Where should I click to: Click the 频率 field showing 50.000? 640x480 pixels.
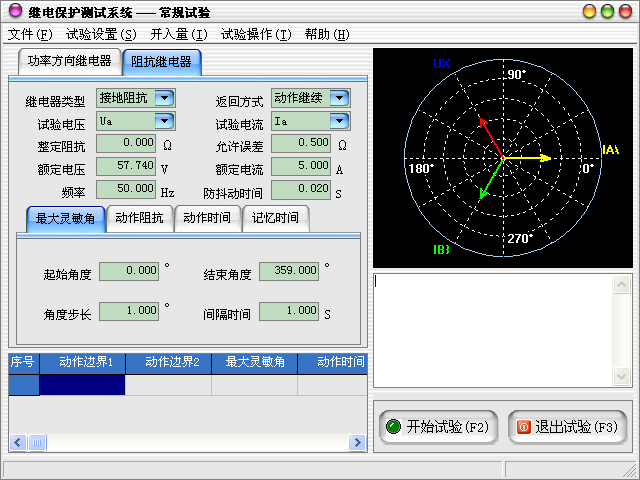126,189
